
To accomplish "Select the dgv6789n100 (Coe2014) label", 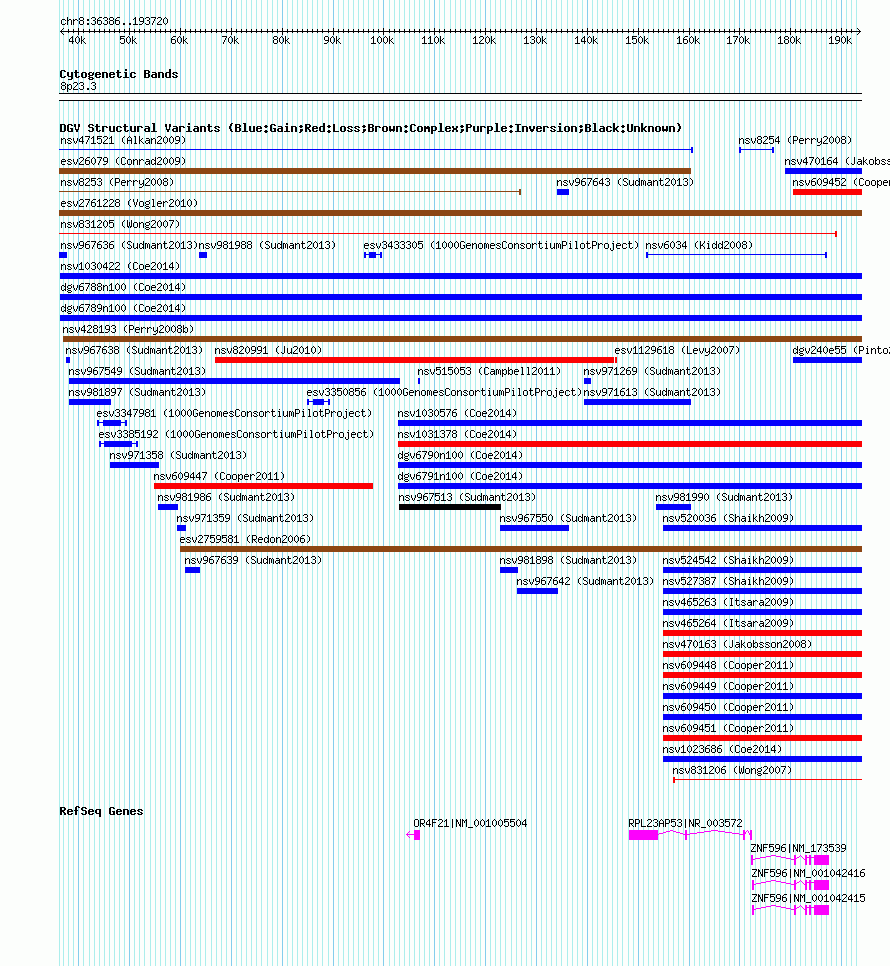I will [123, 308].
